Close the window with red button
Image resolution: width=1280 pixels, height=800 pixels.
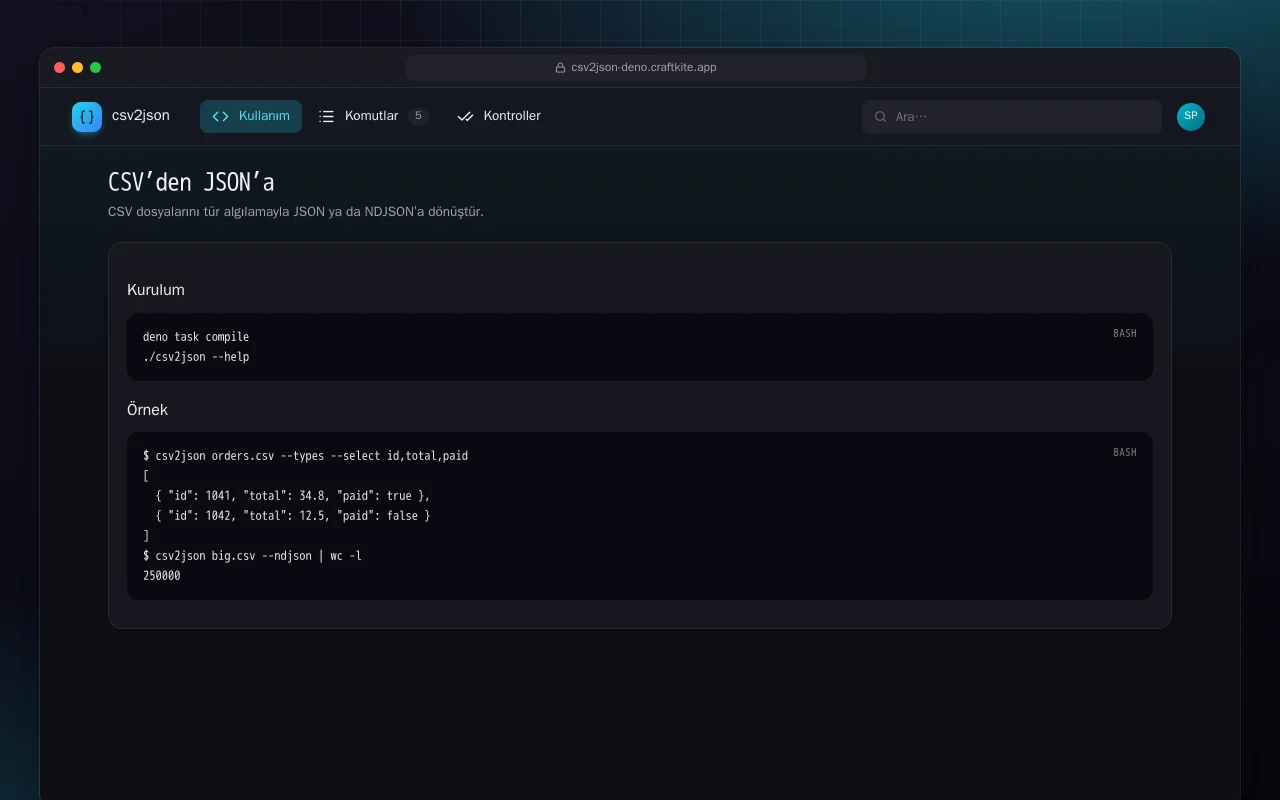(60, 68)
